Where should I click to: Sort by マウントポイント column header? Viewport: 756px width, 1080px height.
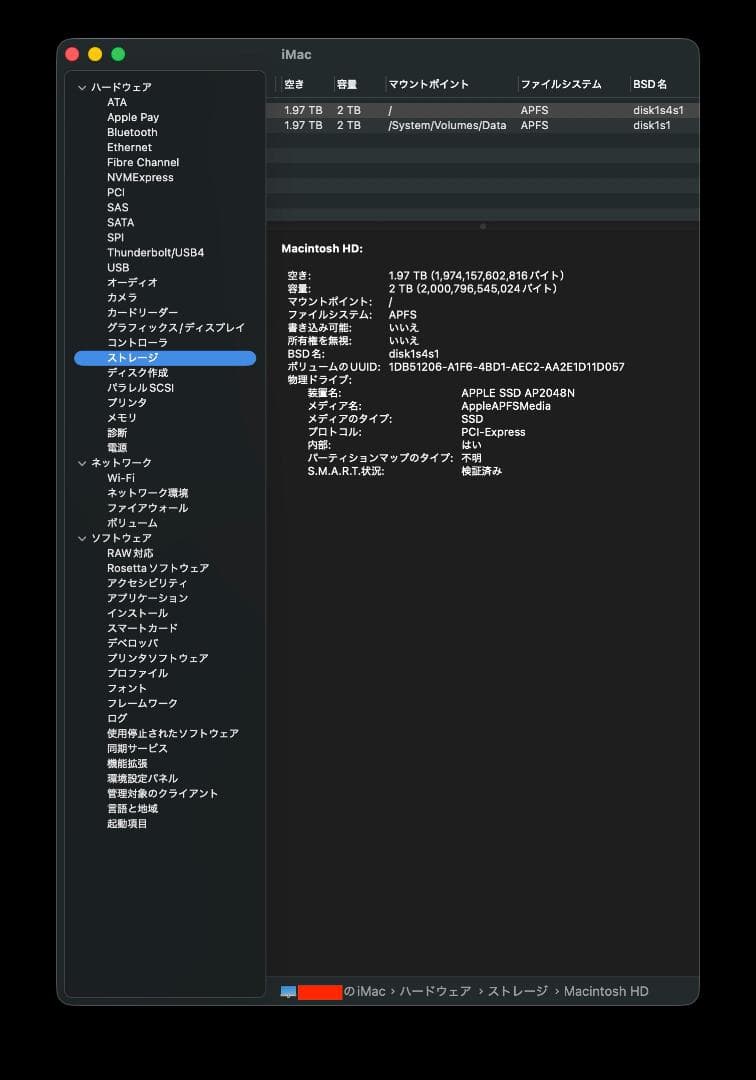point(428,85)
